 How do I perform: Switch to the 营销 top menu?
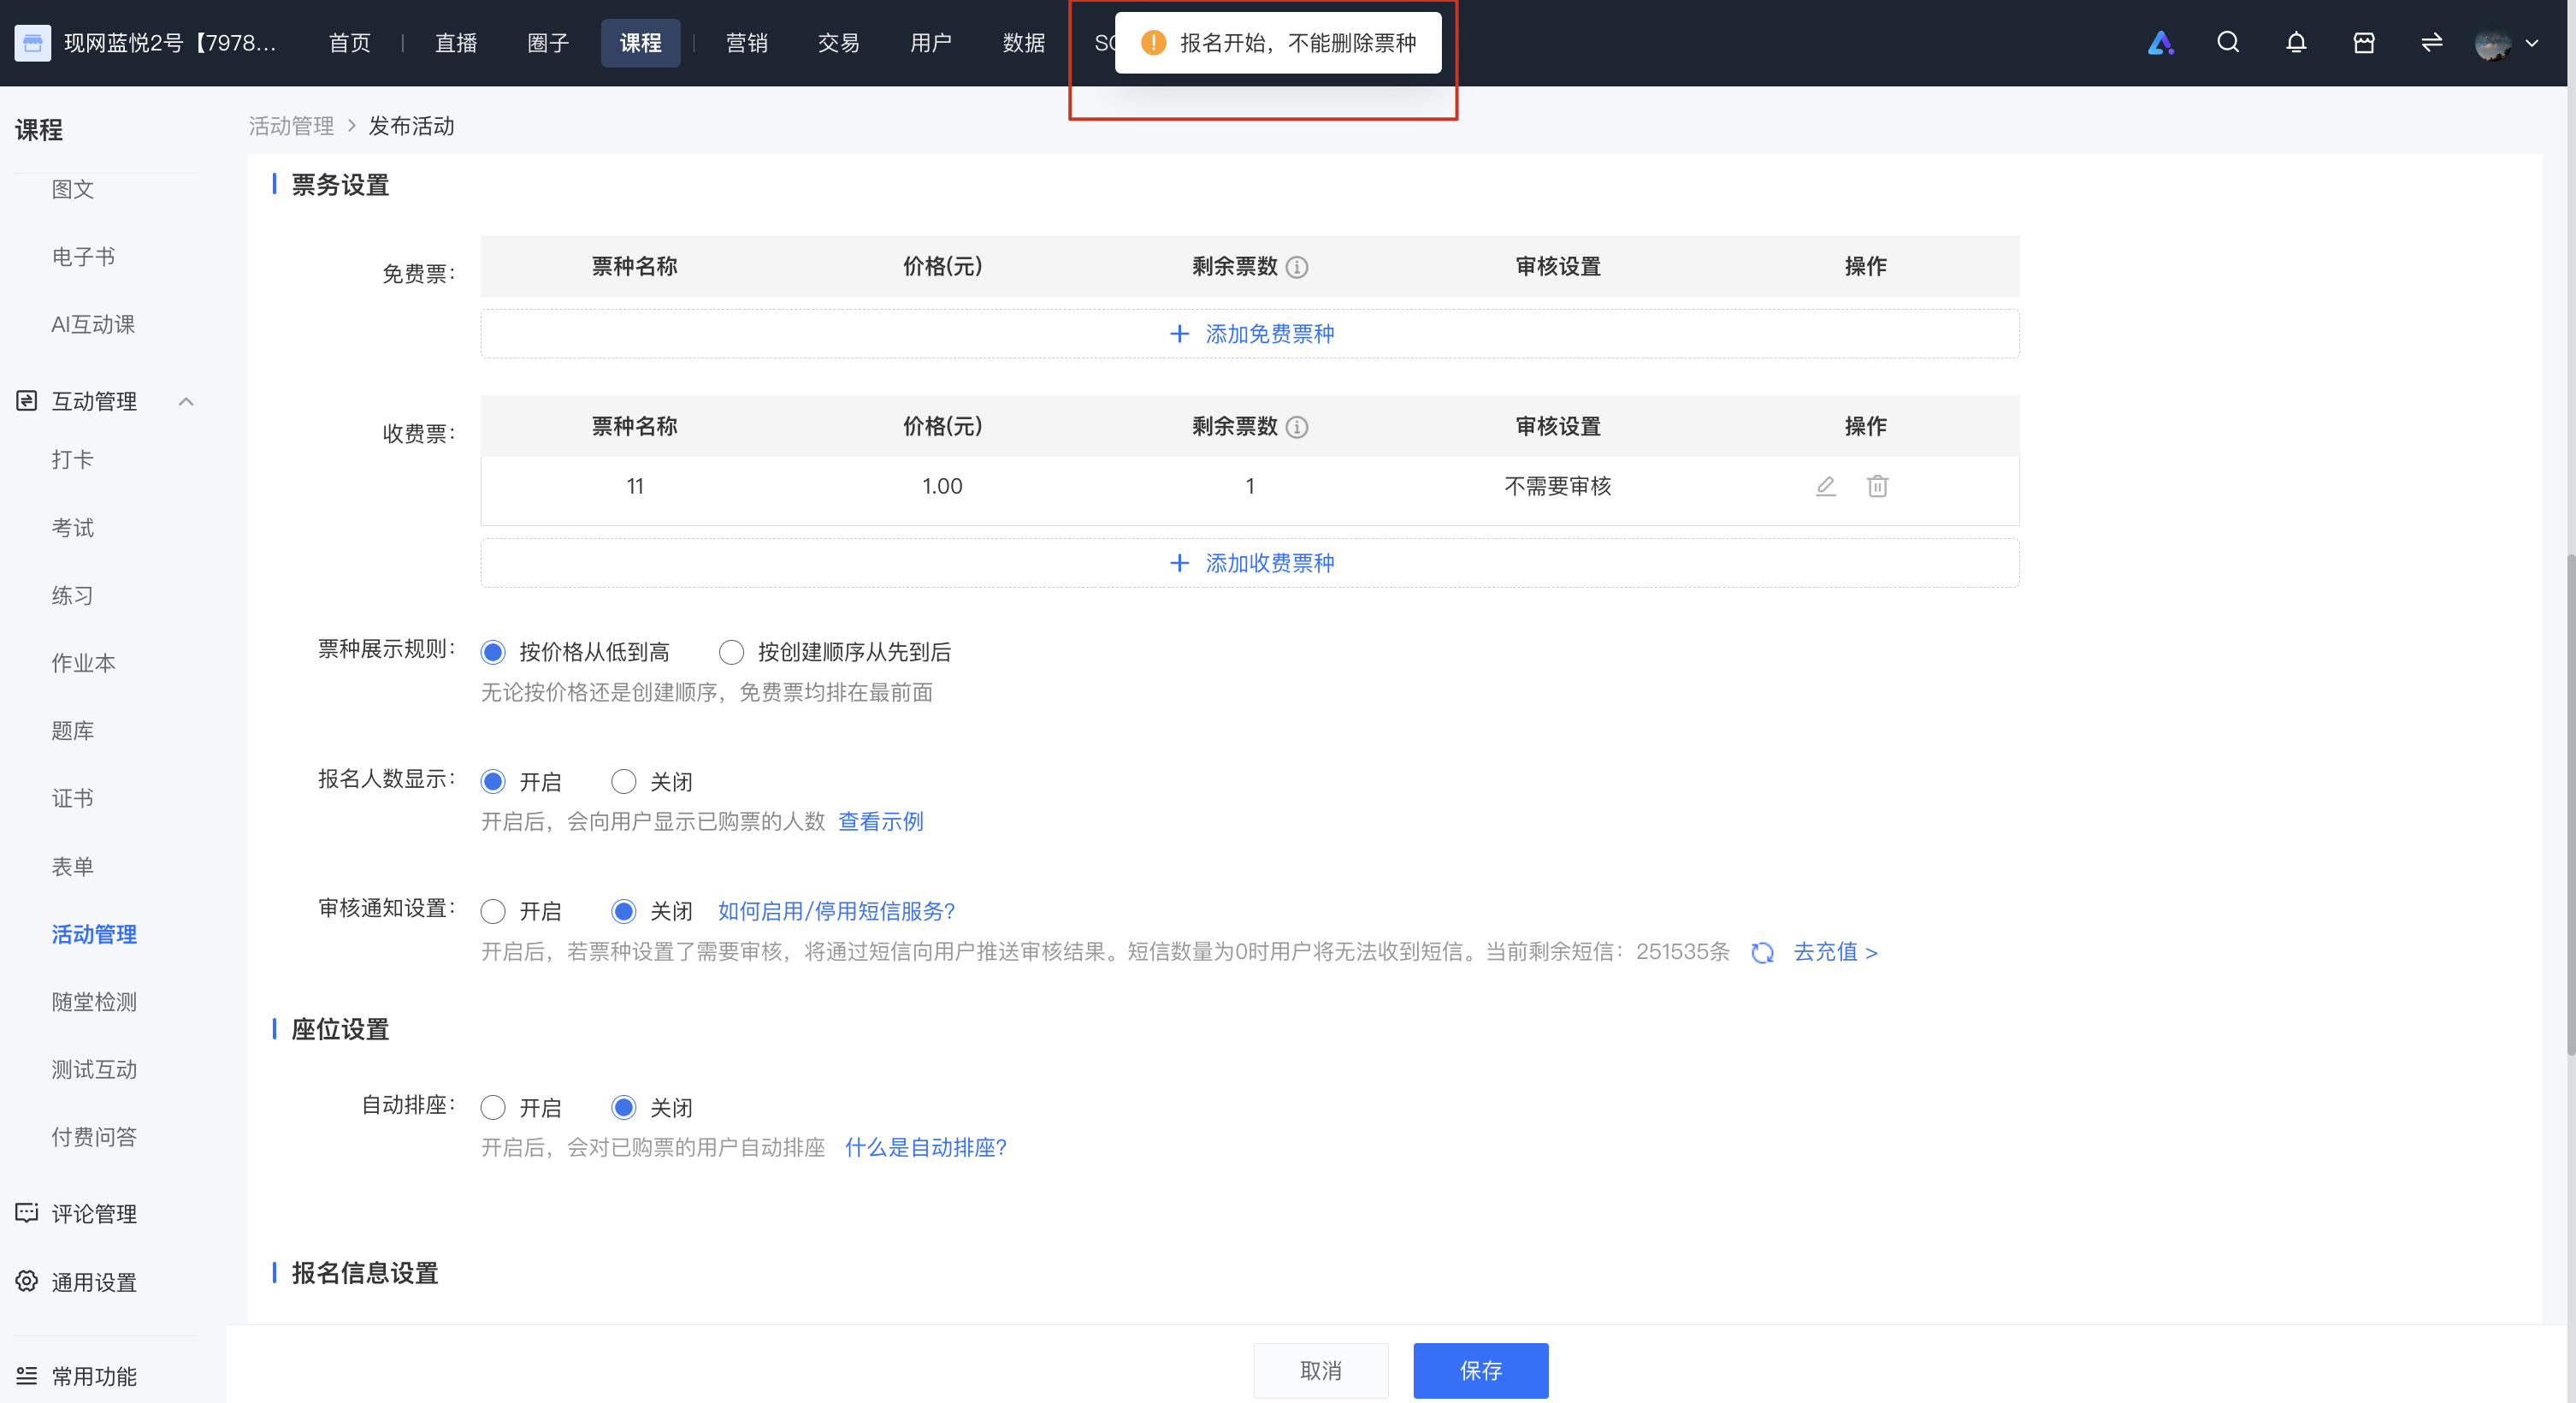[x=746, y=42]
